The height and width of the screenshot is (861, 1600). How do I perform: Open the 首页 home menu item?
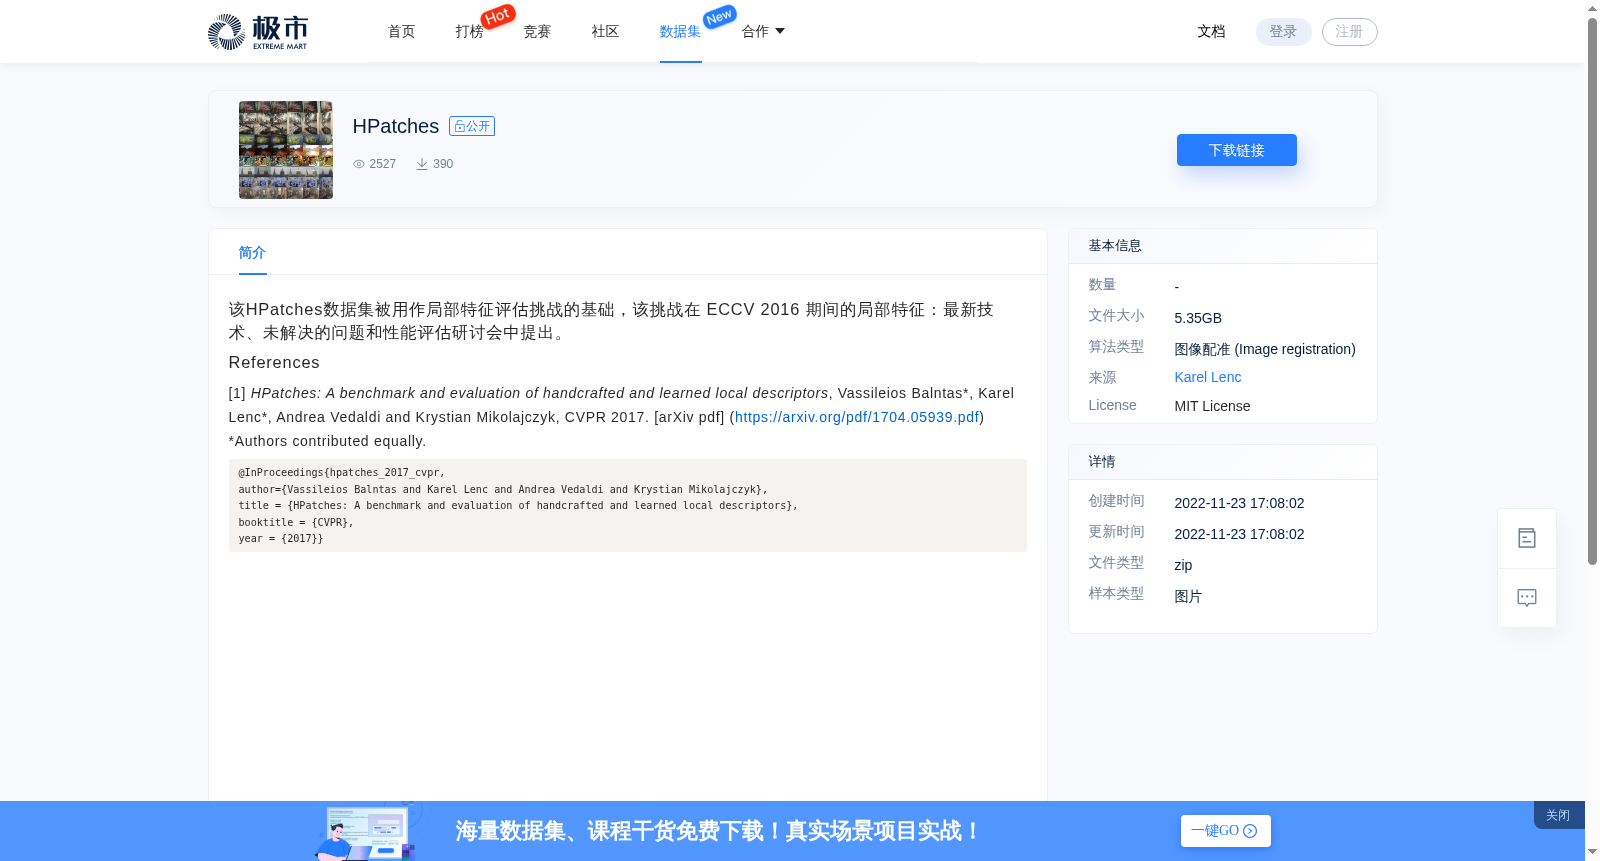[401, 32]
